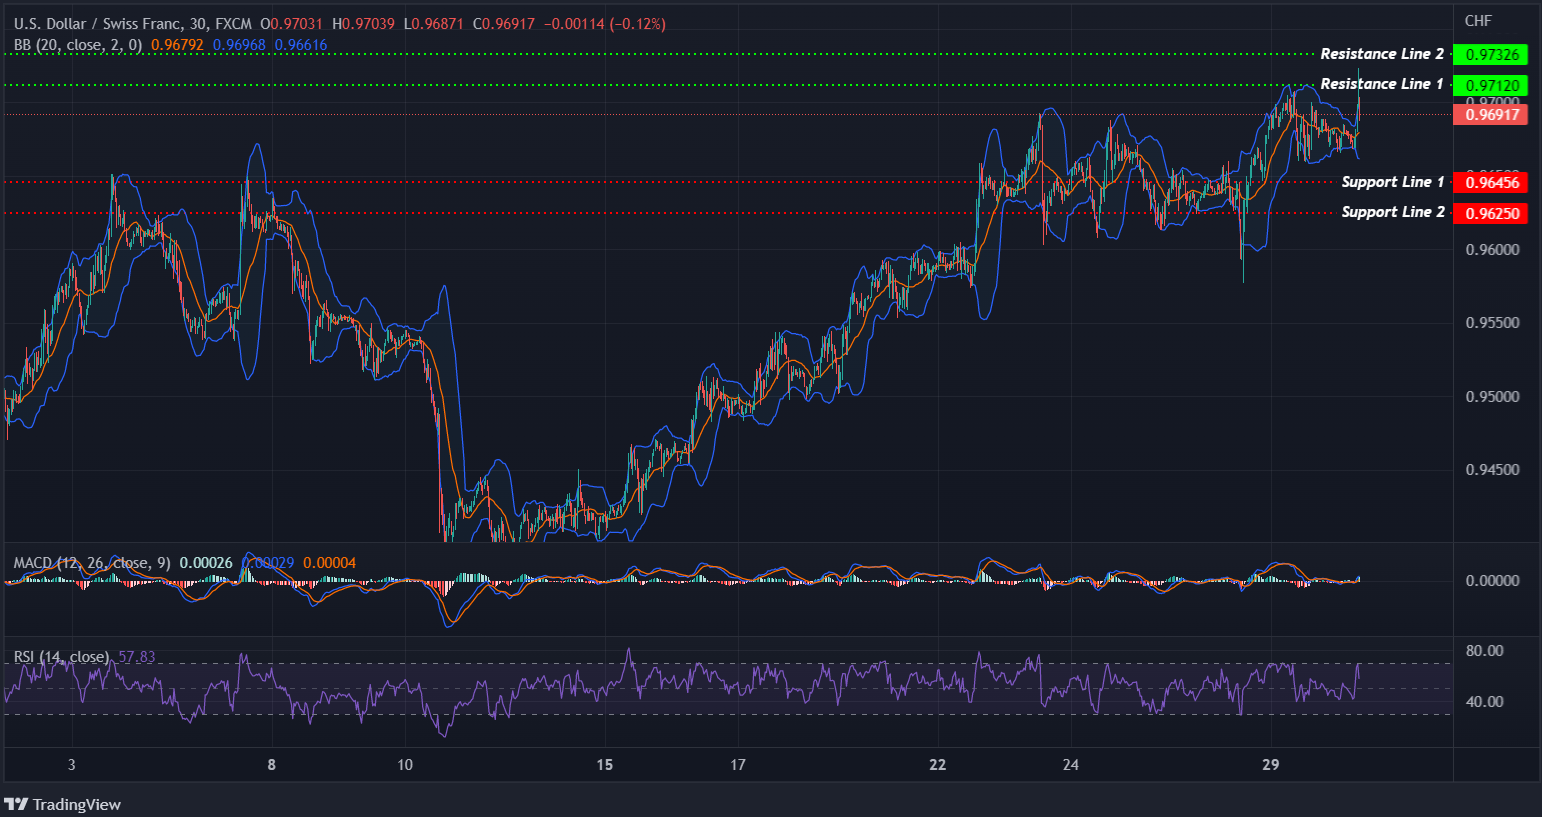Select the date label 29 on the time axis
Viewport: 1542px width, 817px height.
pos(1270,764)
